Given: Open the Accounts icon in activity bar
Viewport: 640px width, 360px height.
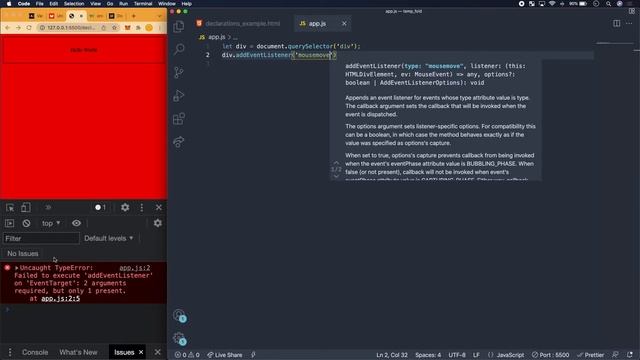Looking at the screenshot, I should pyautogui.click(x=179, y=316).
